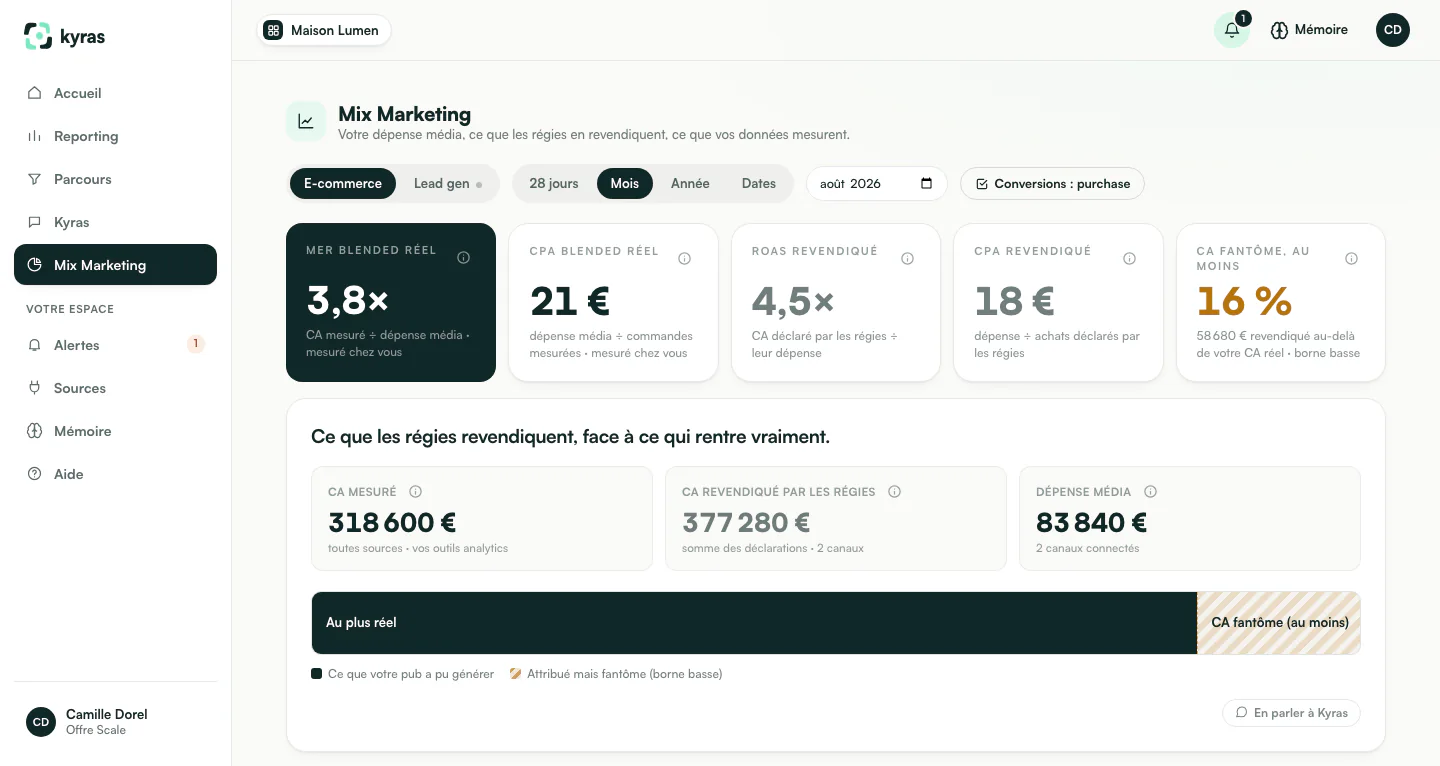Click the kyras logo icon
The height and width of the screenshot is (766, 1440).
coord(38,36)
